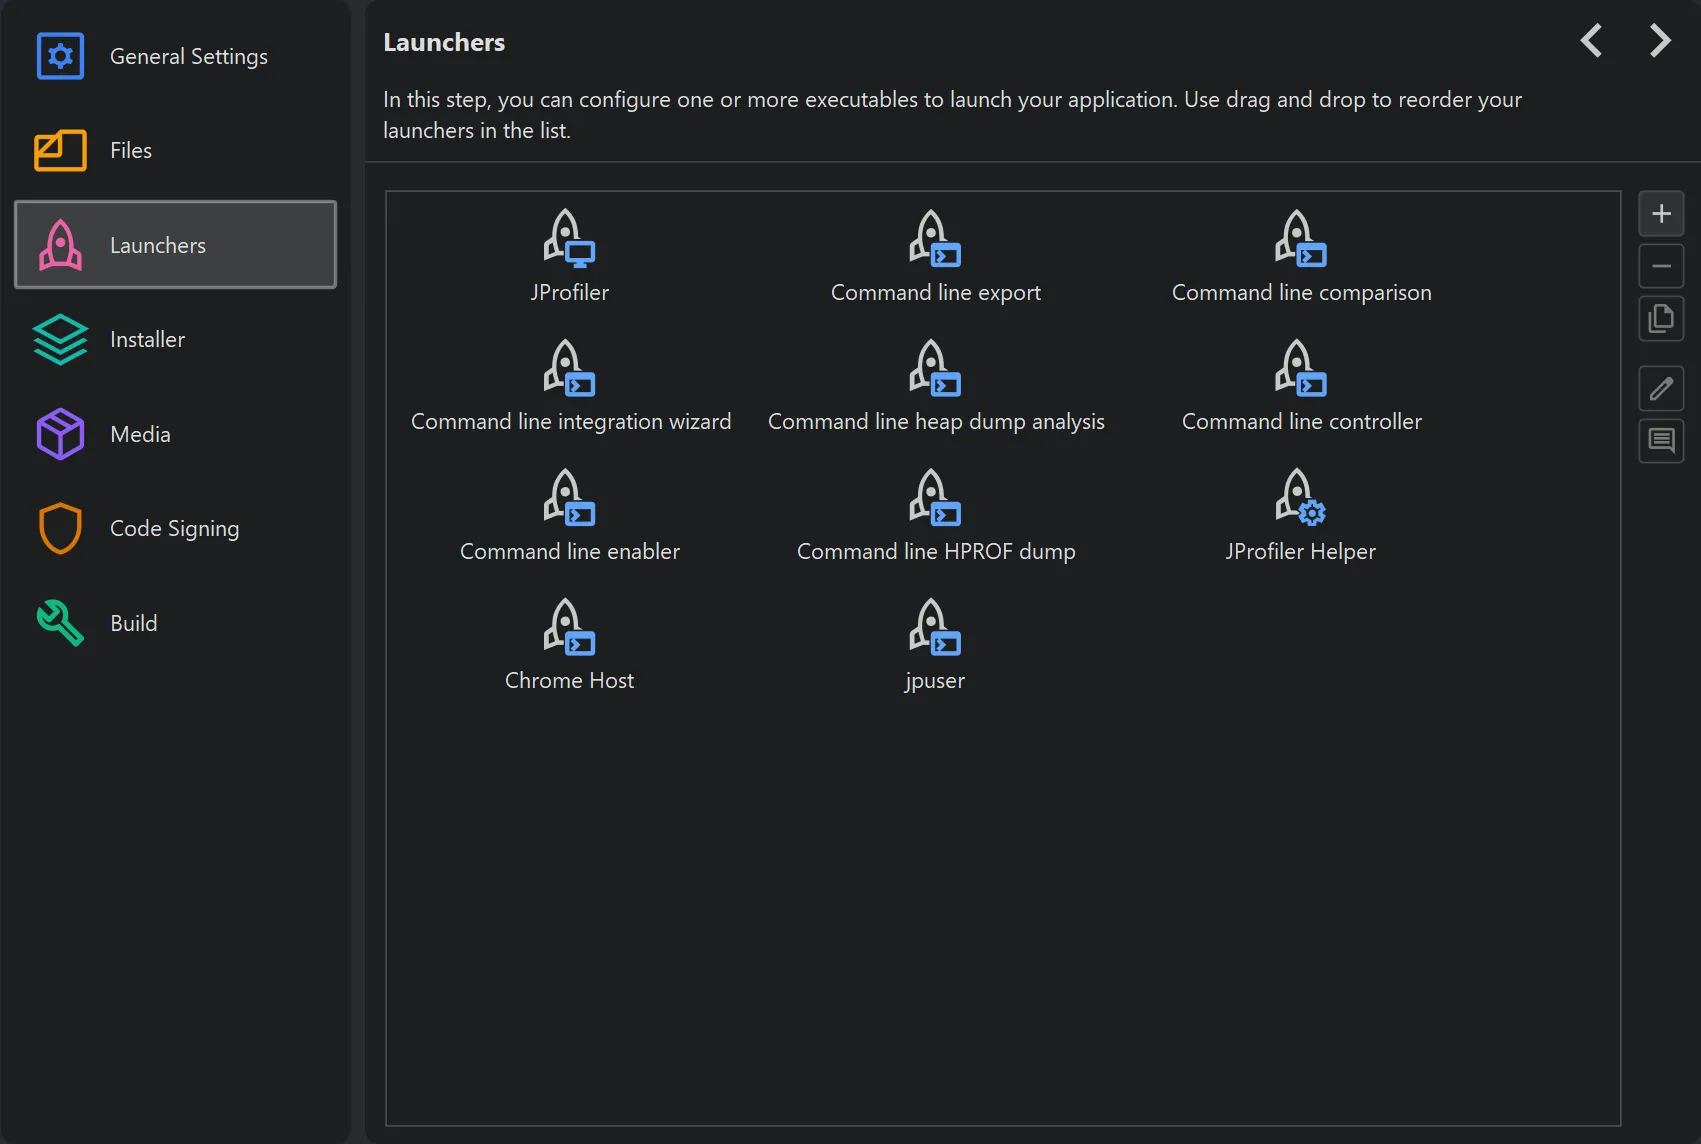1701x1144 pixels.
Task: Click the comment icon in side toolbar
Action: point(1661,441)
